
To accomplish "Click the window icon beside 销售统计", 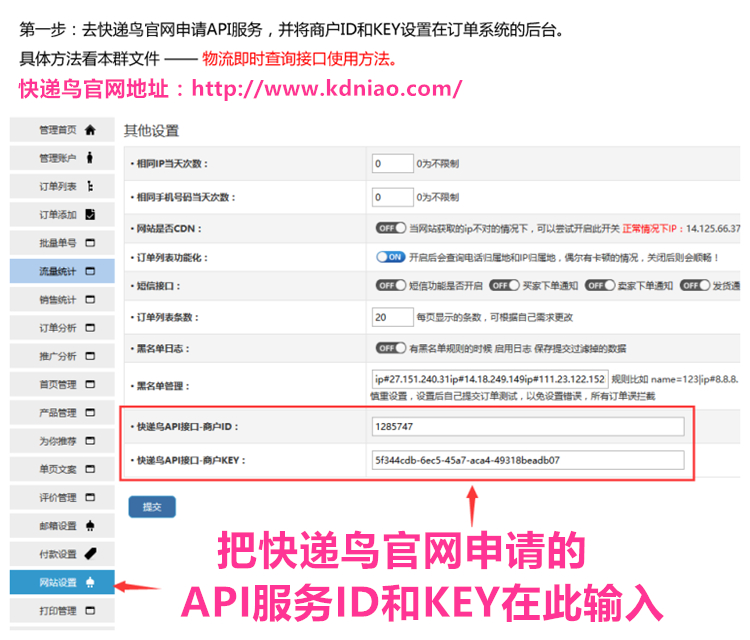I will [x=90, y=299].
